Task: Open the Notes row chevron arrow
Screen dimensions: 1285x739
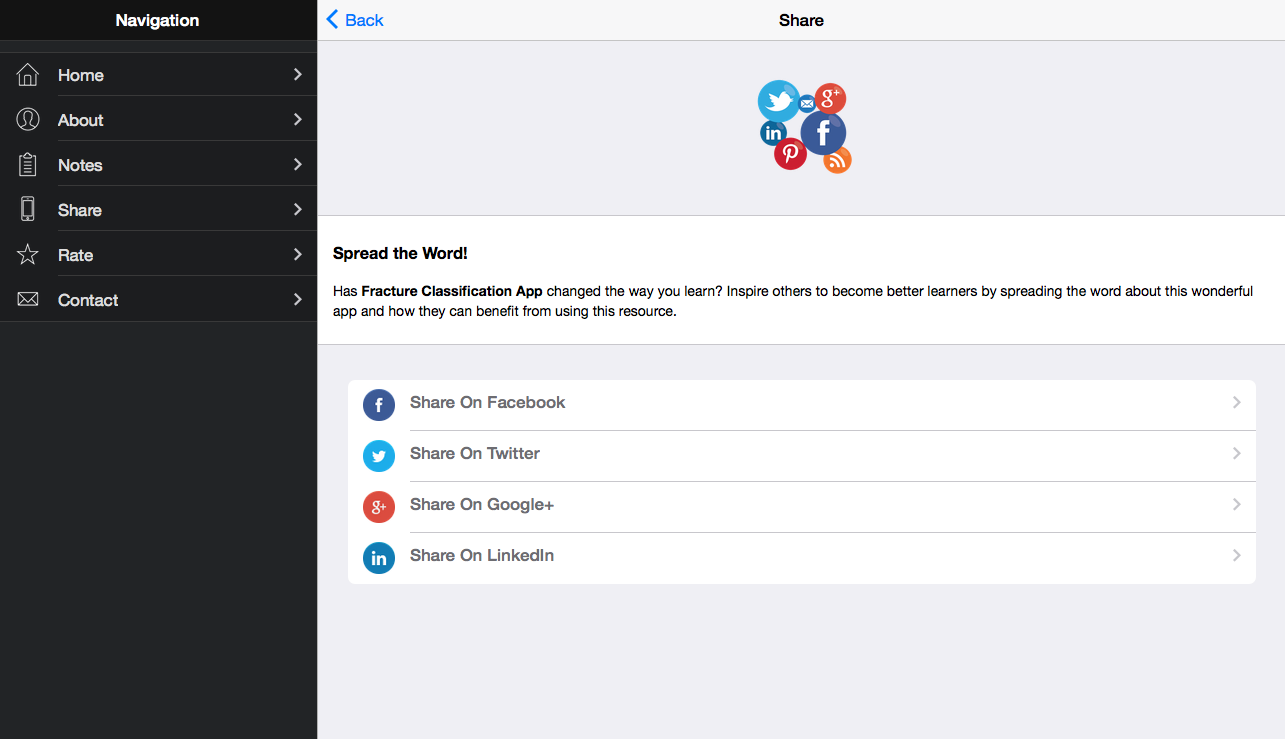Action: tap(298, 165)
